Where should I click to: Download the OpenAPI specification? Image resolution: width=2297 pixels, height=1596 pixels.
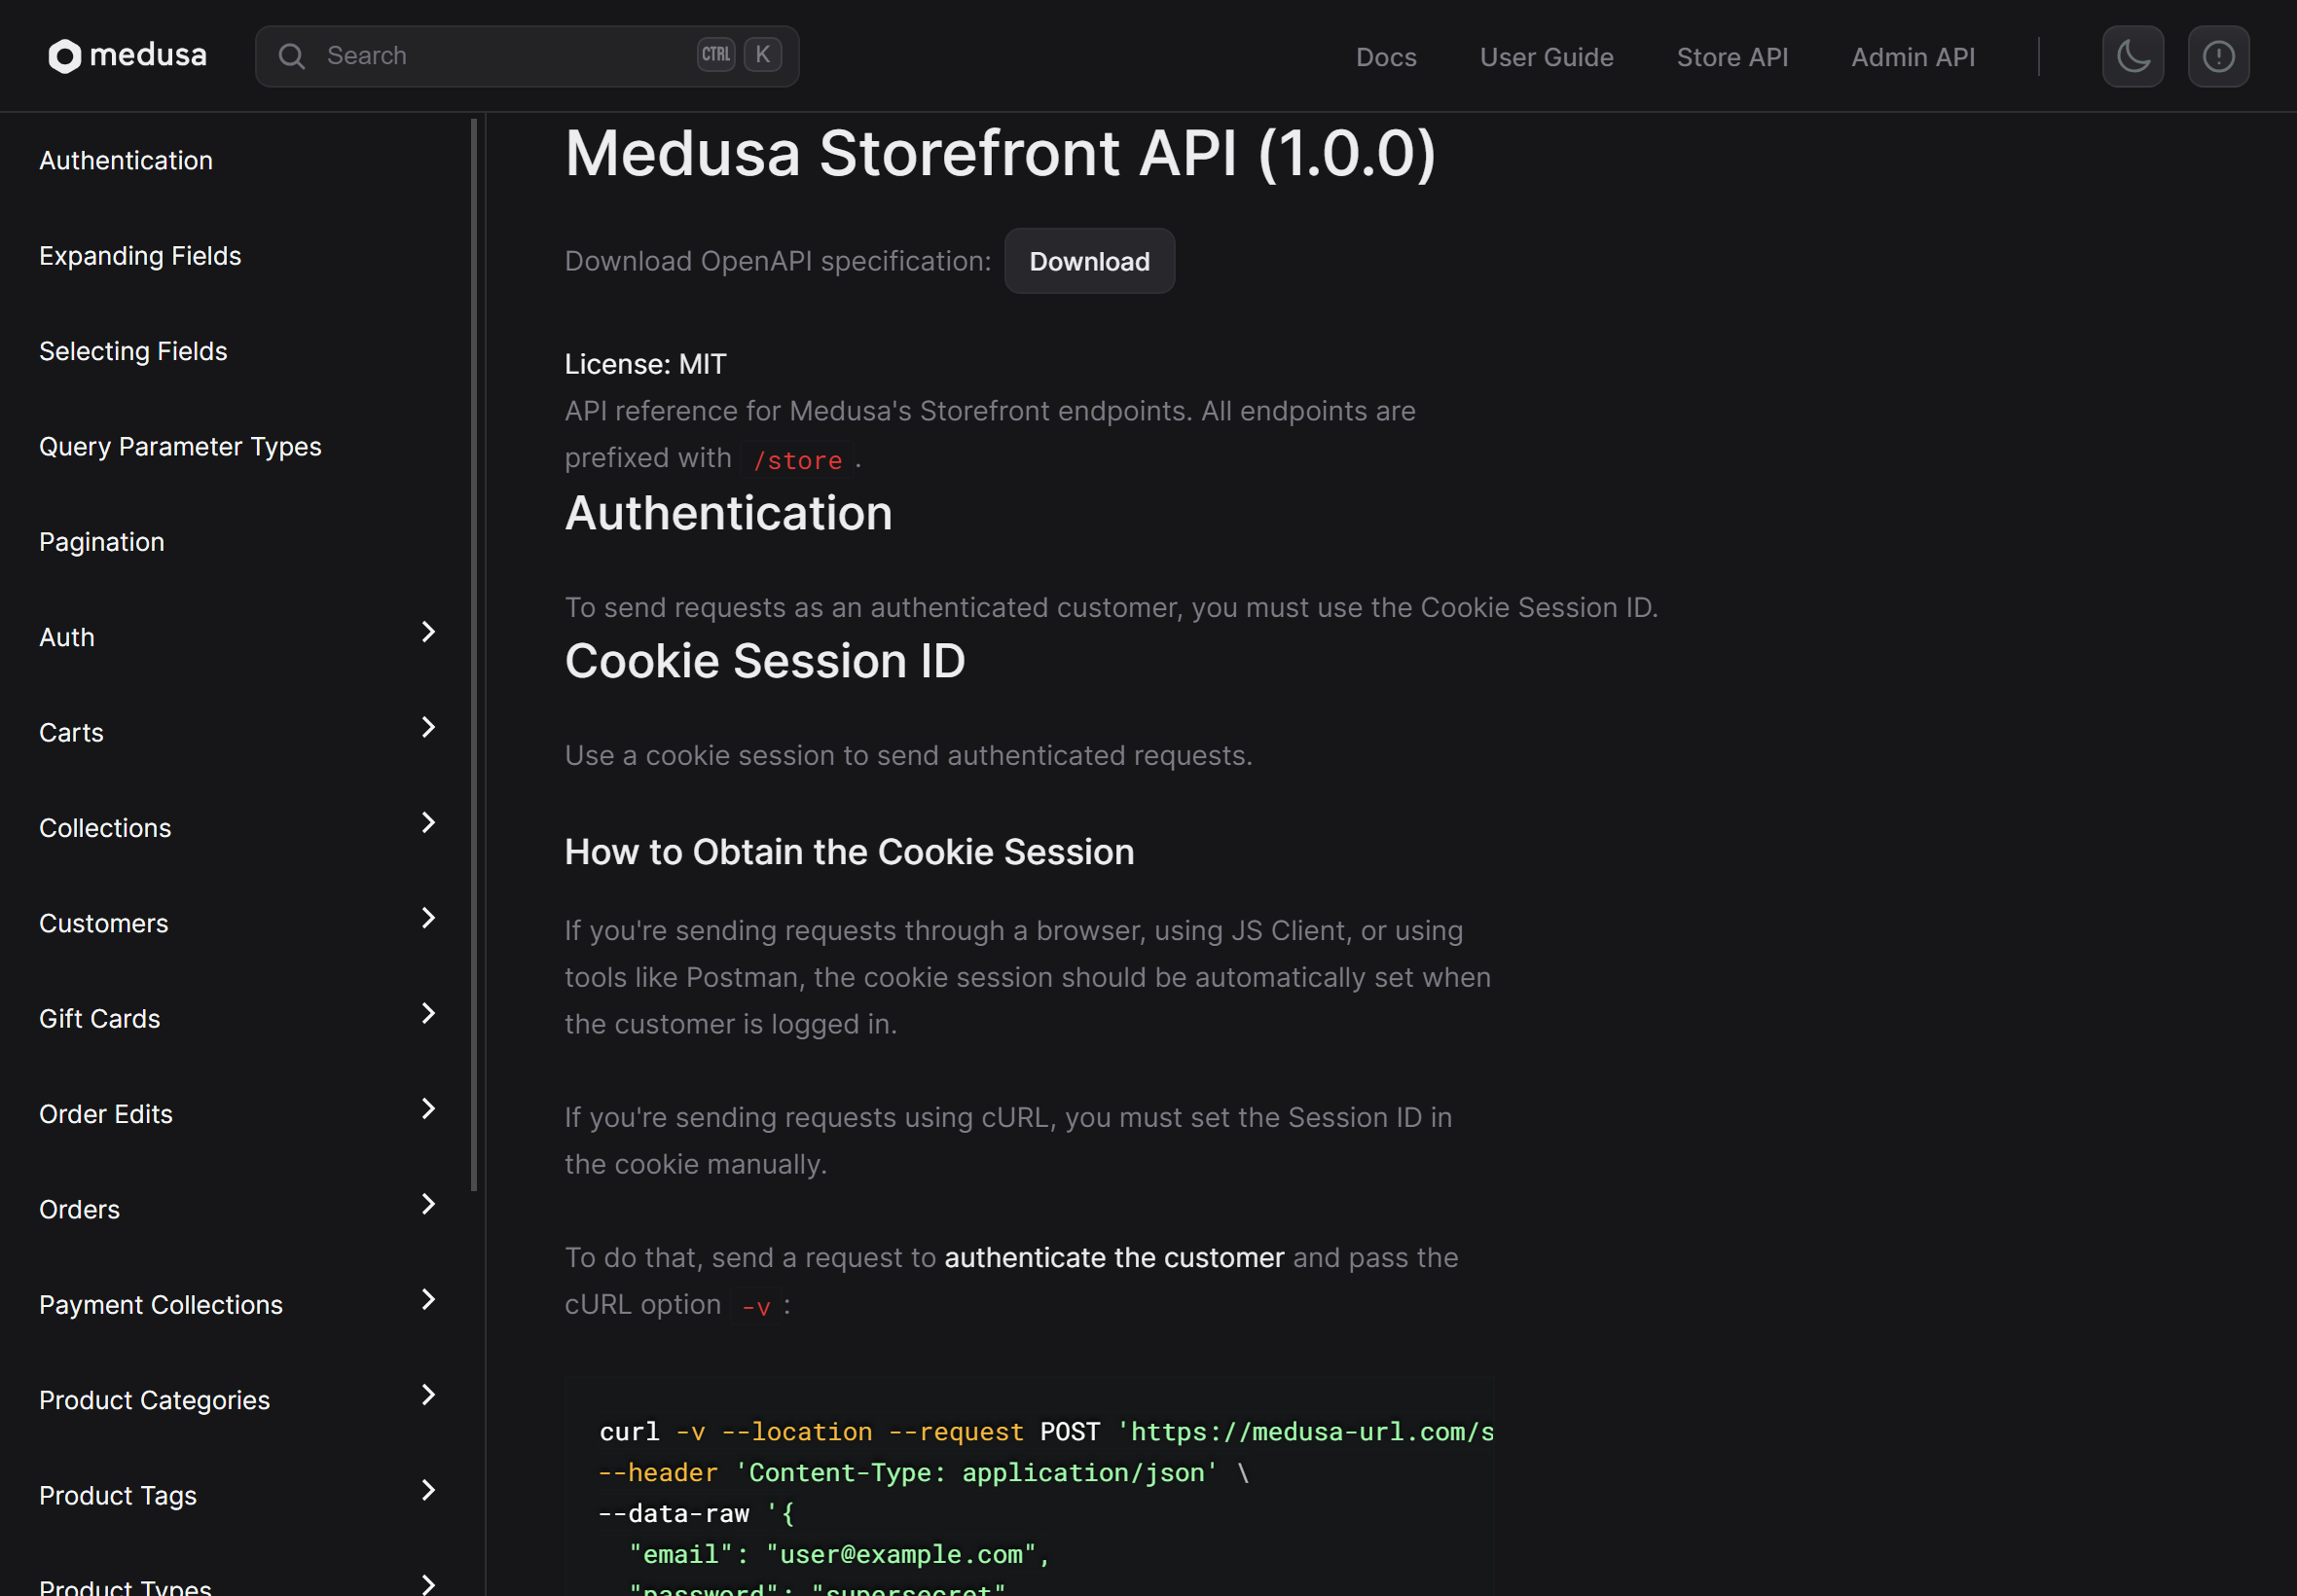pyautogui.click(x=1088, y=262)
